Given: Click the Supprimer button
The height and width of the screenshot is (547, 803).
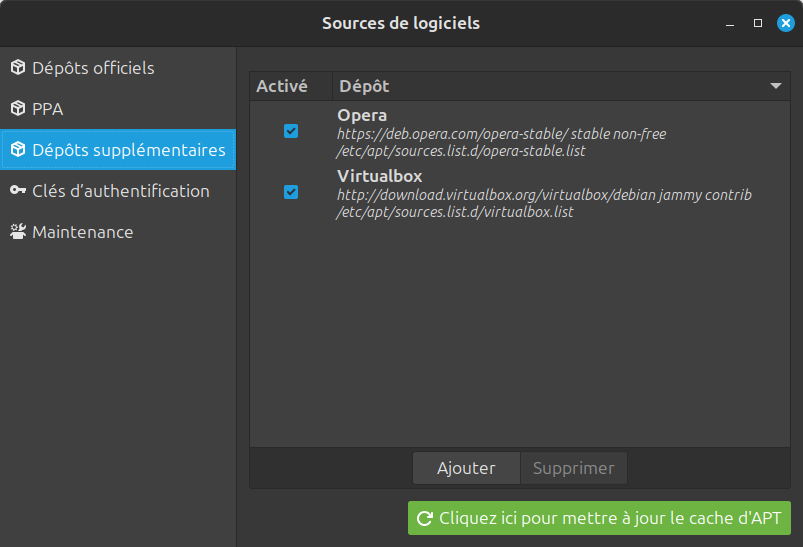Looking at the screenshot, I should pos(574,468).
